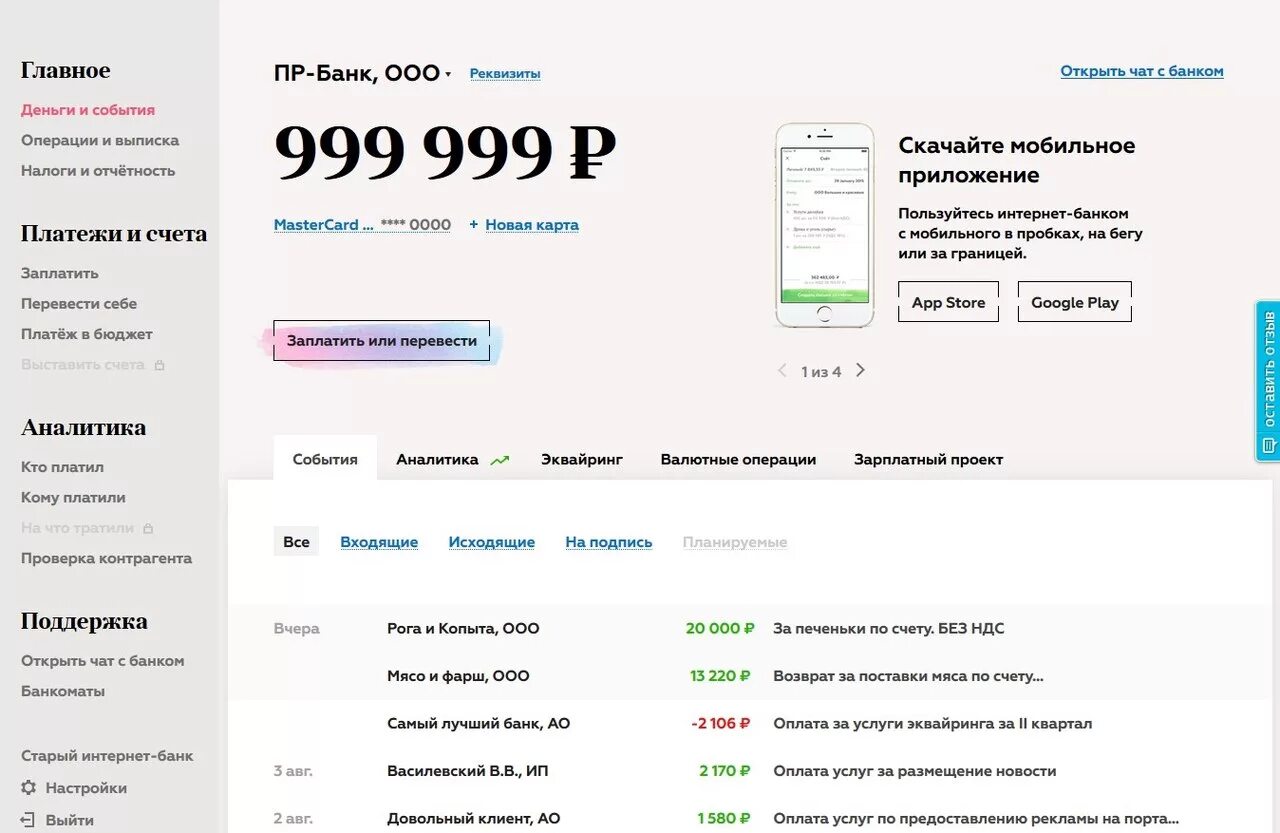Screen dimensions: 1280x833
Task: Switch to the Эквайринг tab
Action: click(582, 459)
